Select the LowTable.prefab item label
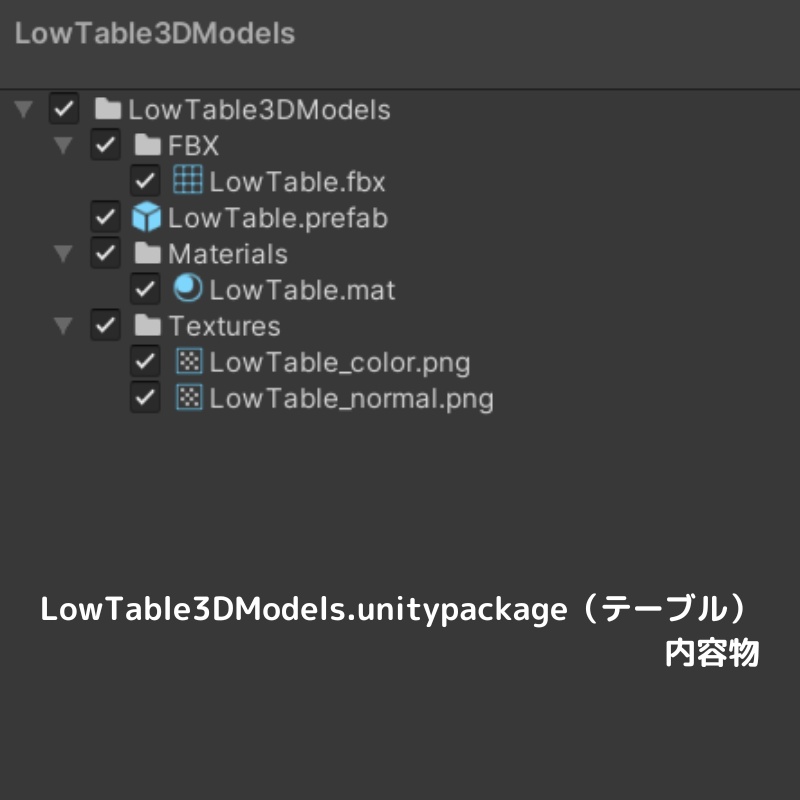The image size is (800, 800). (277, 217)
